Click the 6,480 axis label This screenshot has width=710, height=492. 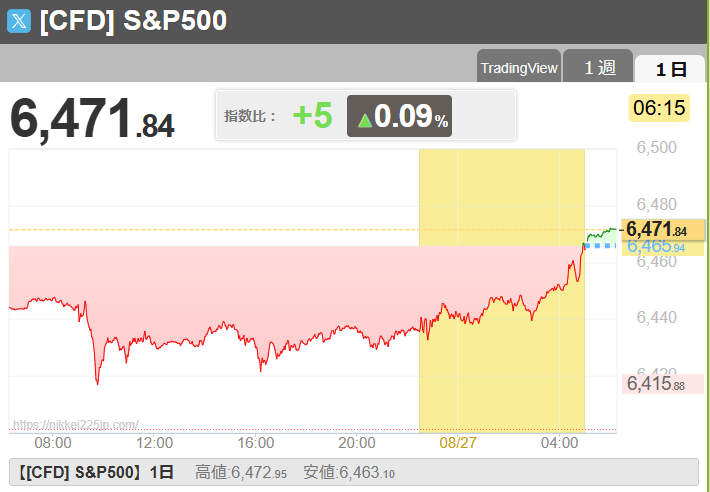click(657, 204)
